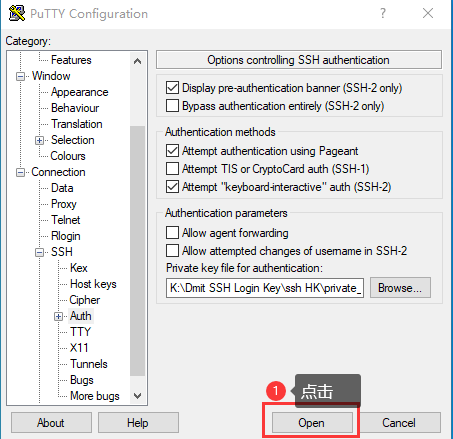
Task: Click the category list scroll up arrow
Action: 137,61
